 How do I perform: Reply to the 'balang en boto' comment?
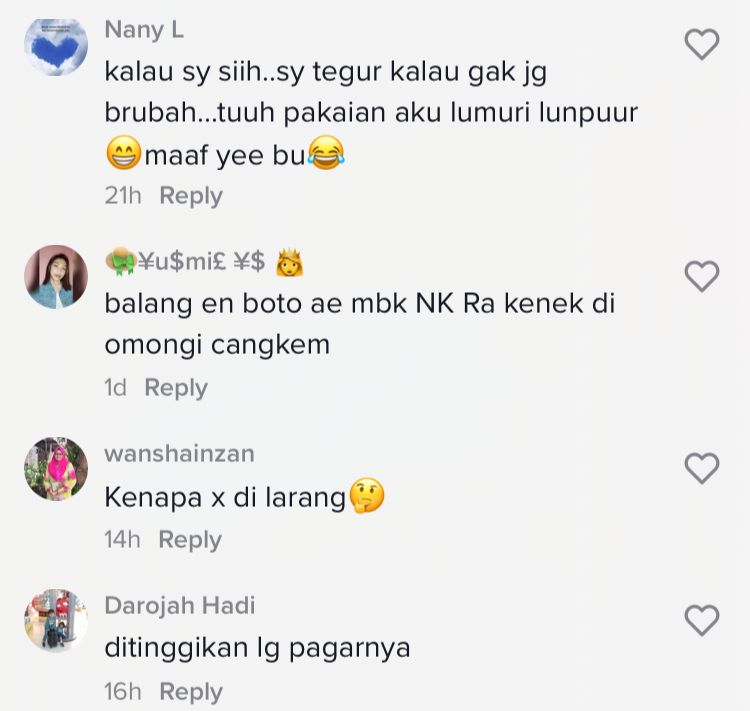pos(176,388)
